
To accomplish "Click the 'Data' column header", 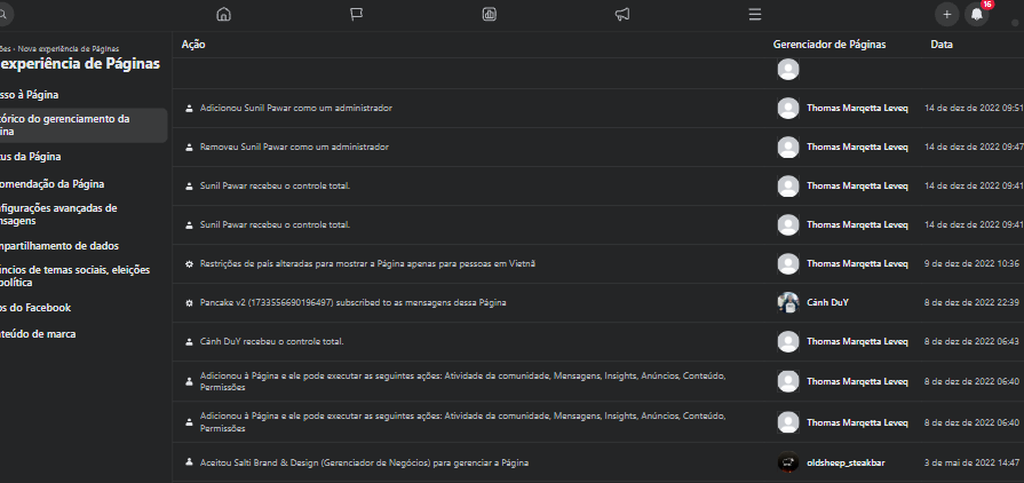I will click(942, 44).
